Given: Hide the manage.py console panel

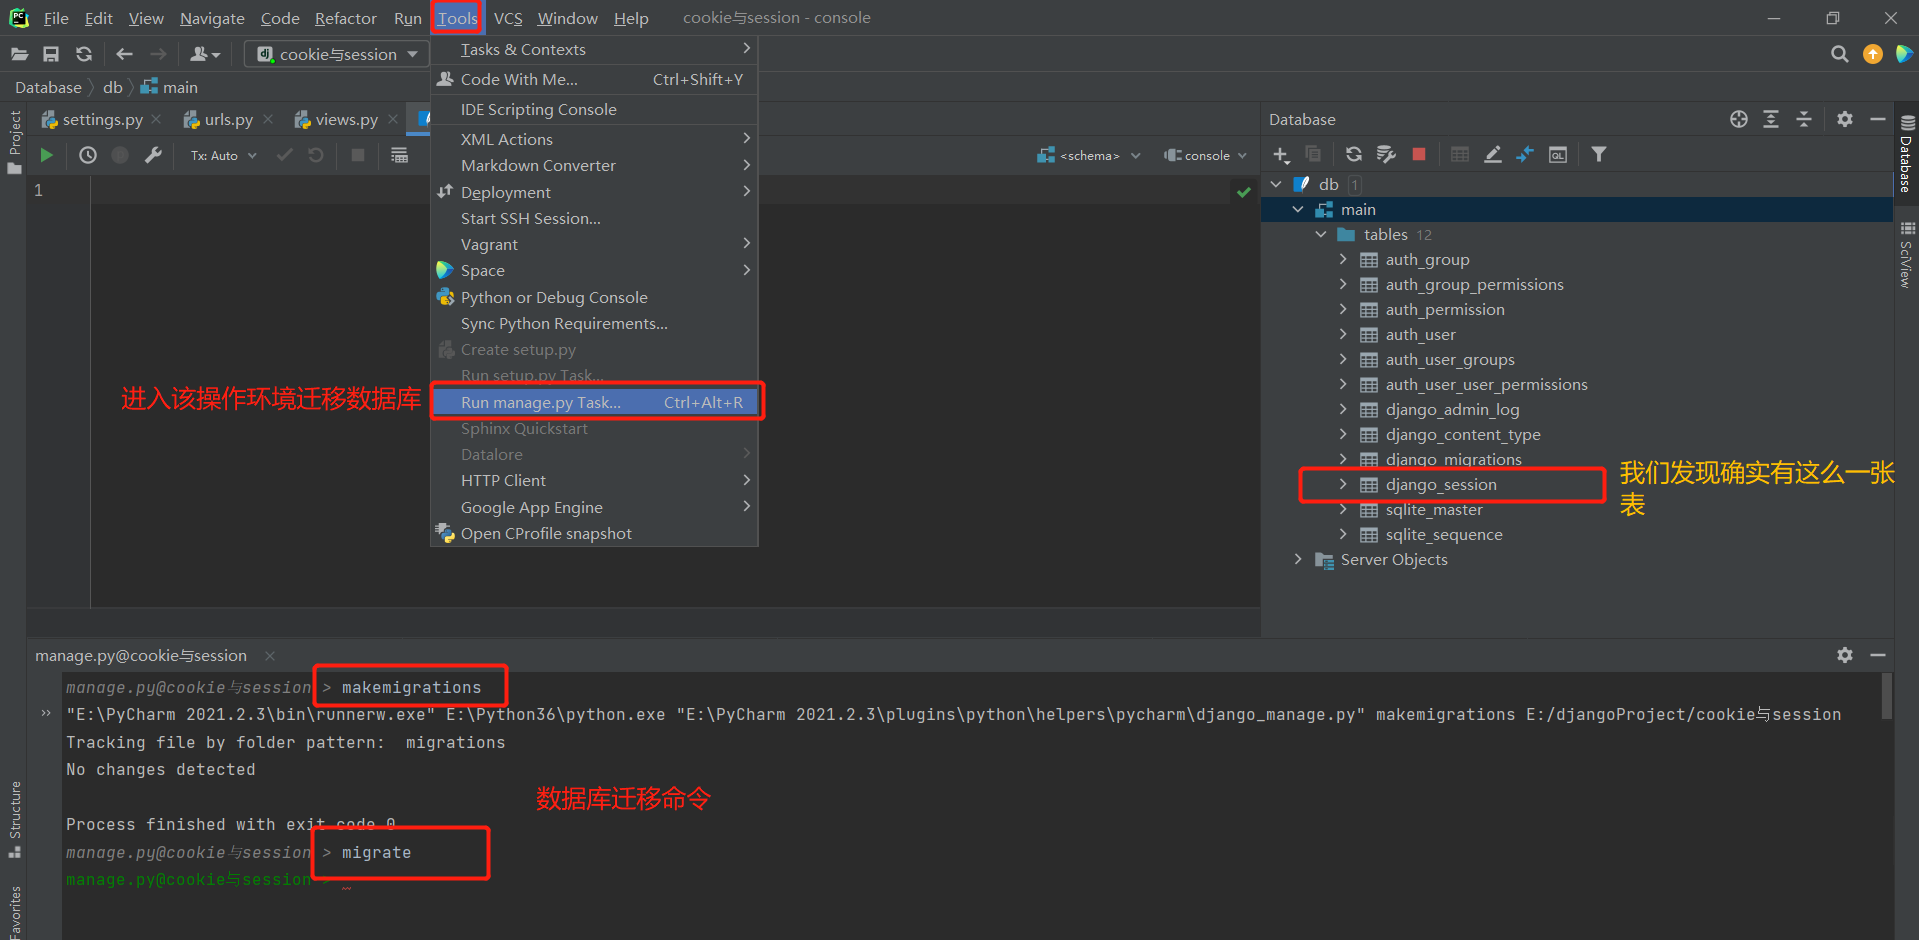Looking at the screenshot, I should [1878, 655].
